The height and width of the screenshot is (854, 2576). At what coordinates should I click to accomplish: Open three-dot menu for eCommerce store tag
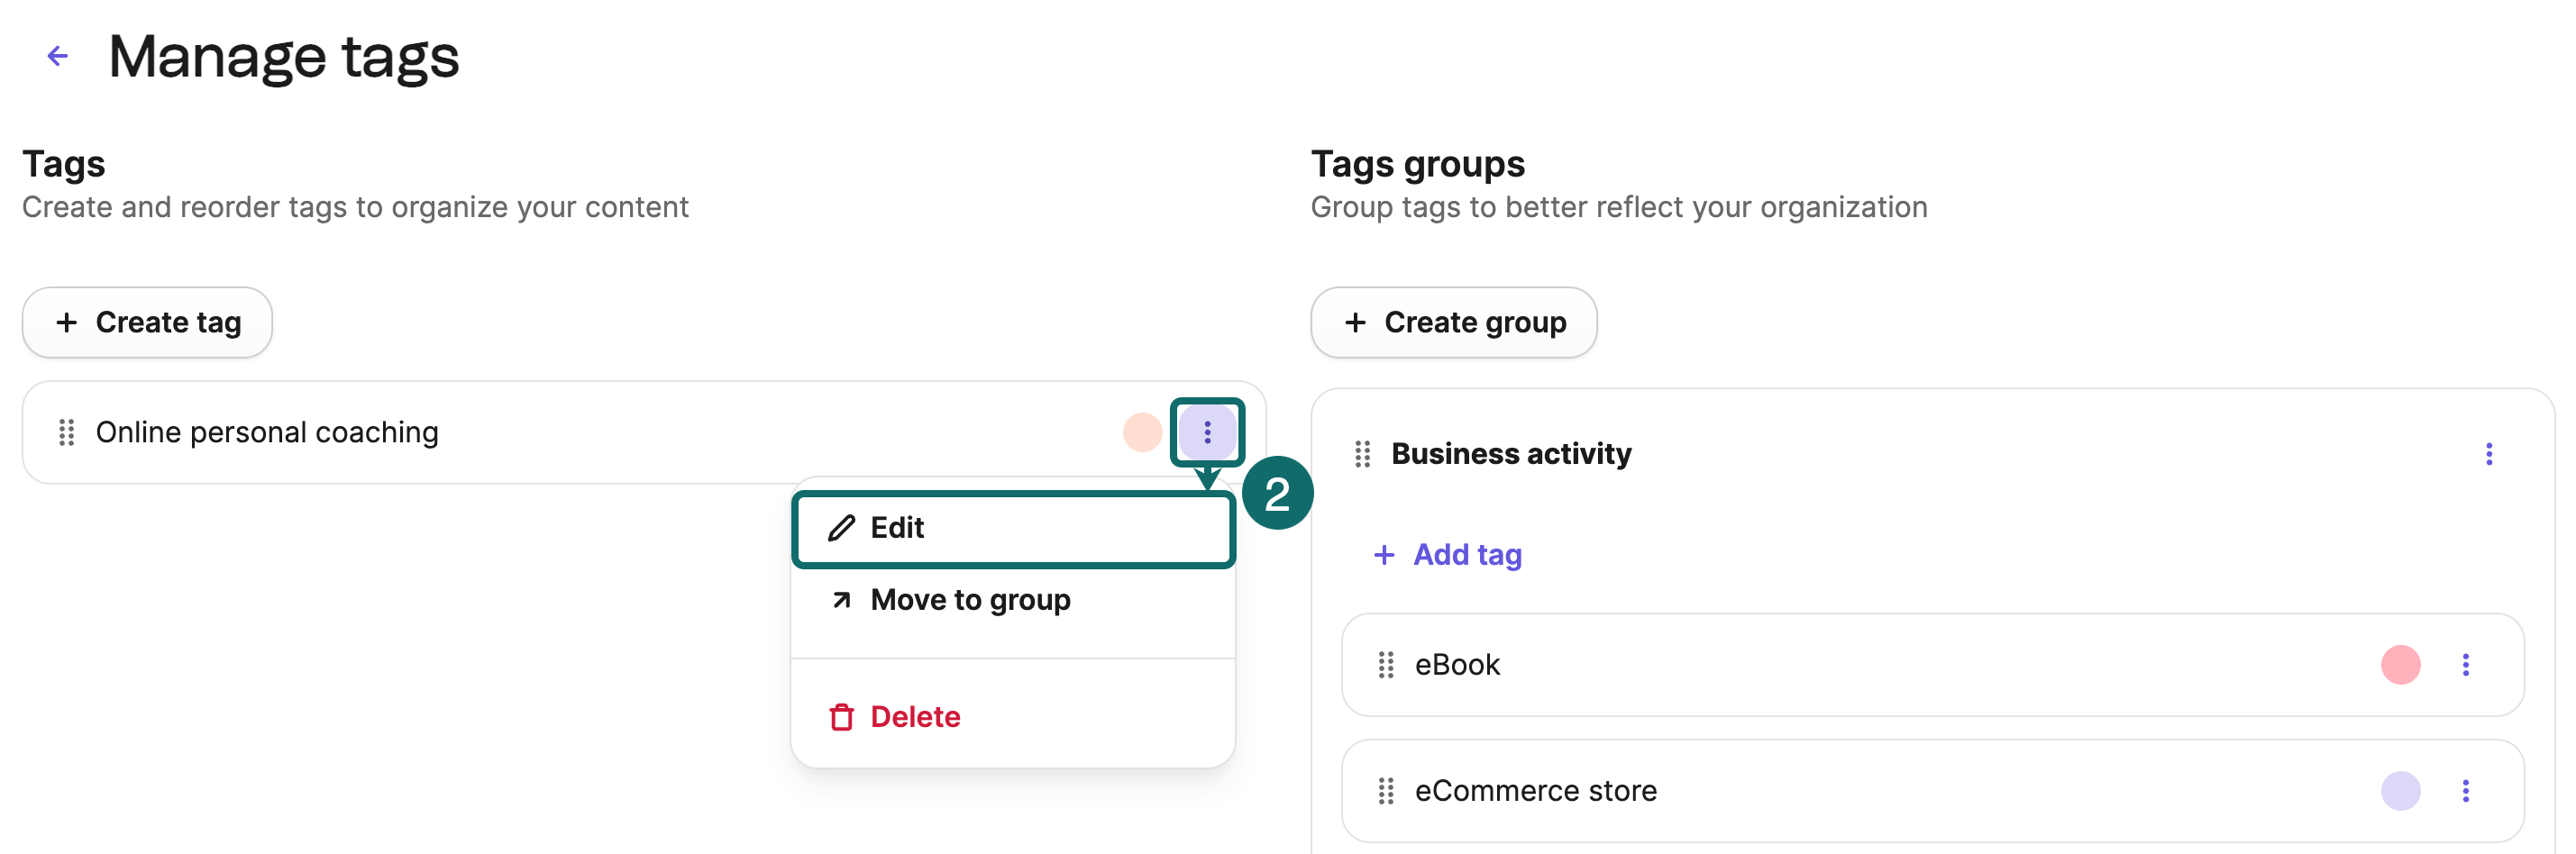(x=2465, y=791)
